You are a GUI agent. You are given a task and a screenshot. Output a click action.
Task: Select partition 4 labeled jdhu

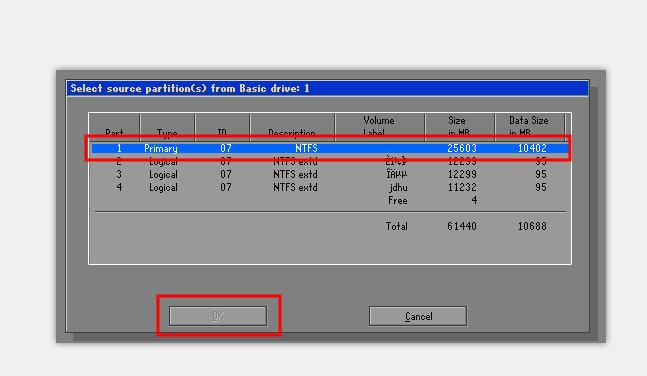click(330, 187)
